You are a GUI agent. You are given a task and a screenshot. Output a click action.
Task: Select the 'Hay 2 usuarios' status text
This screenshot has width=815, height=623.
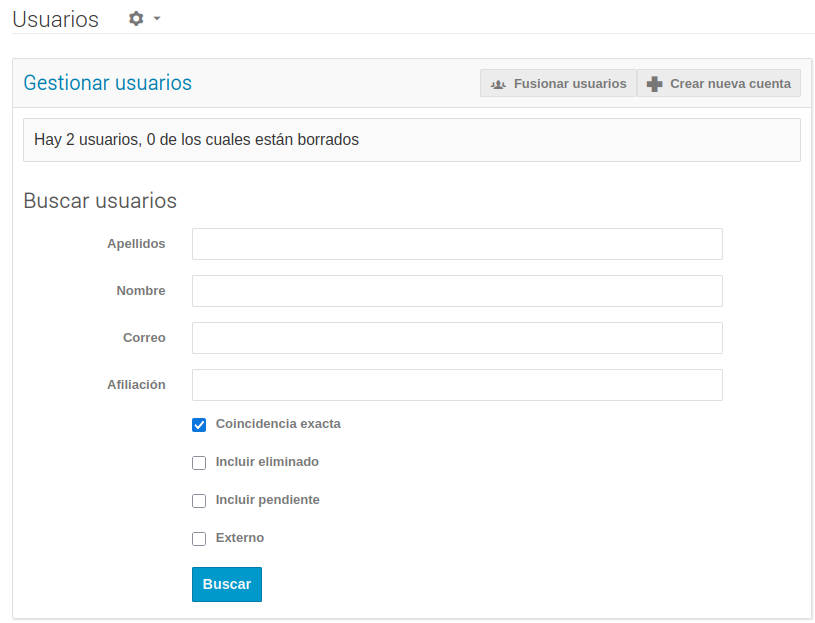[x=196, y=139]
